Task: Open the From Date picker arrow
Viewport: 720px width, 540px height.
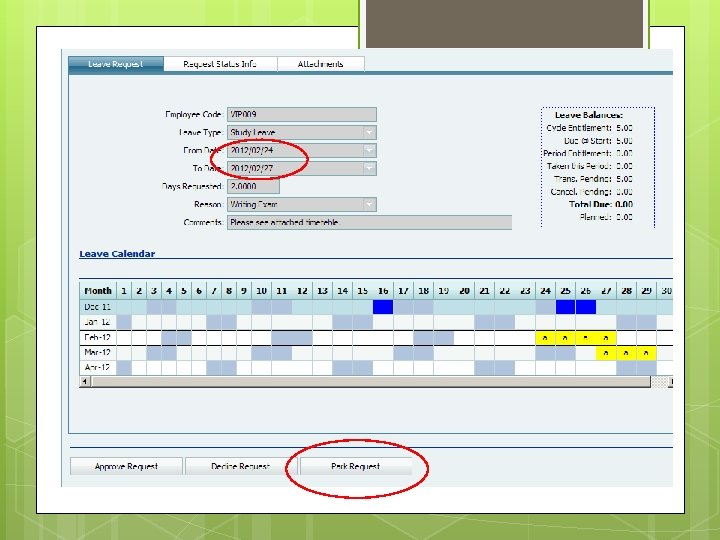Action: coord(369,150)
